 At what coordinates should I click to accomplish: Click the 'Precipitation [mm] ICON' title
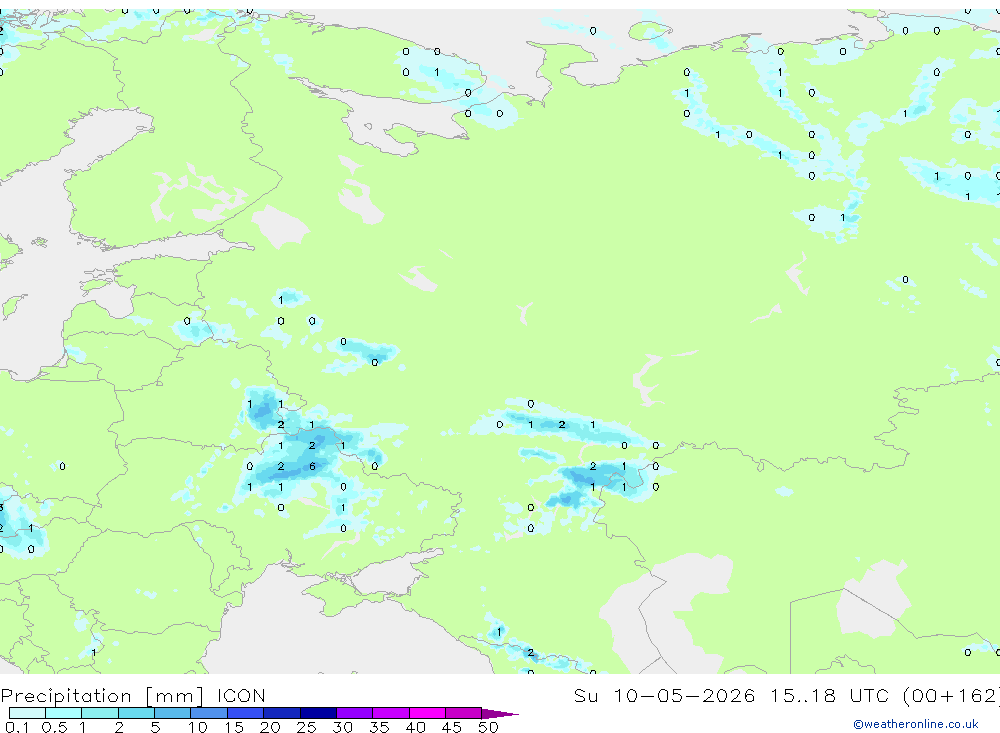pos(133,695)
